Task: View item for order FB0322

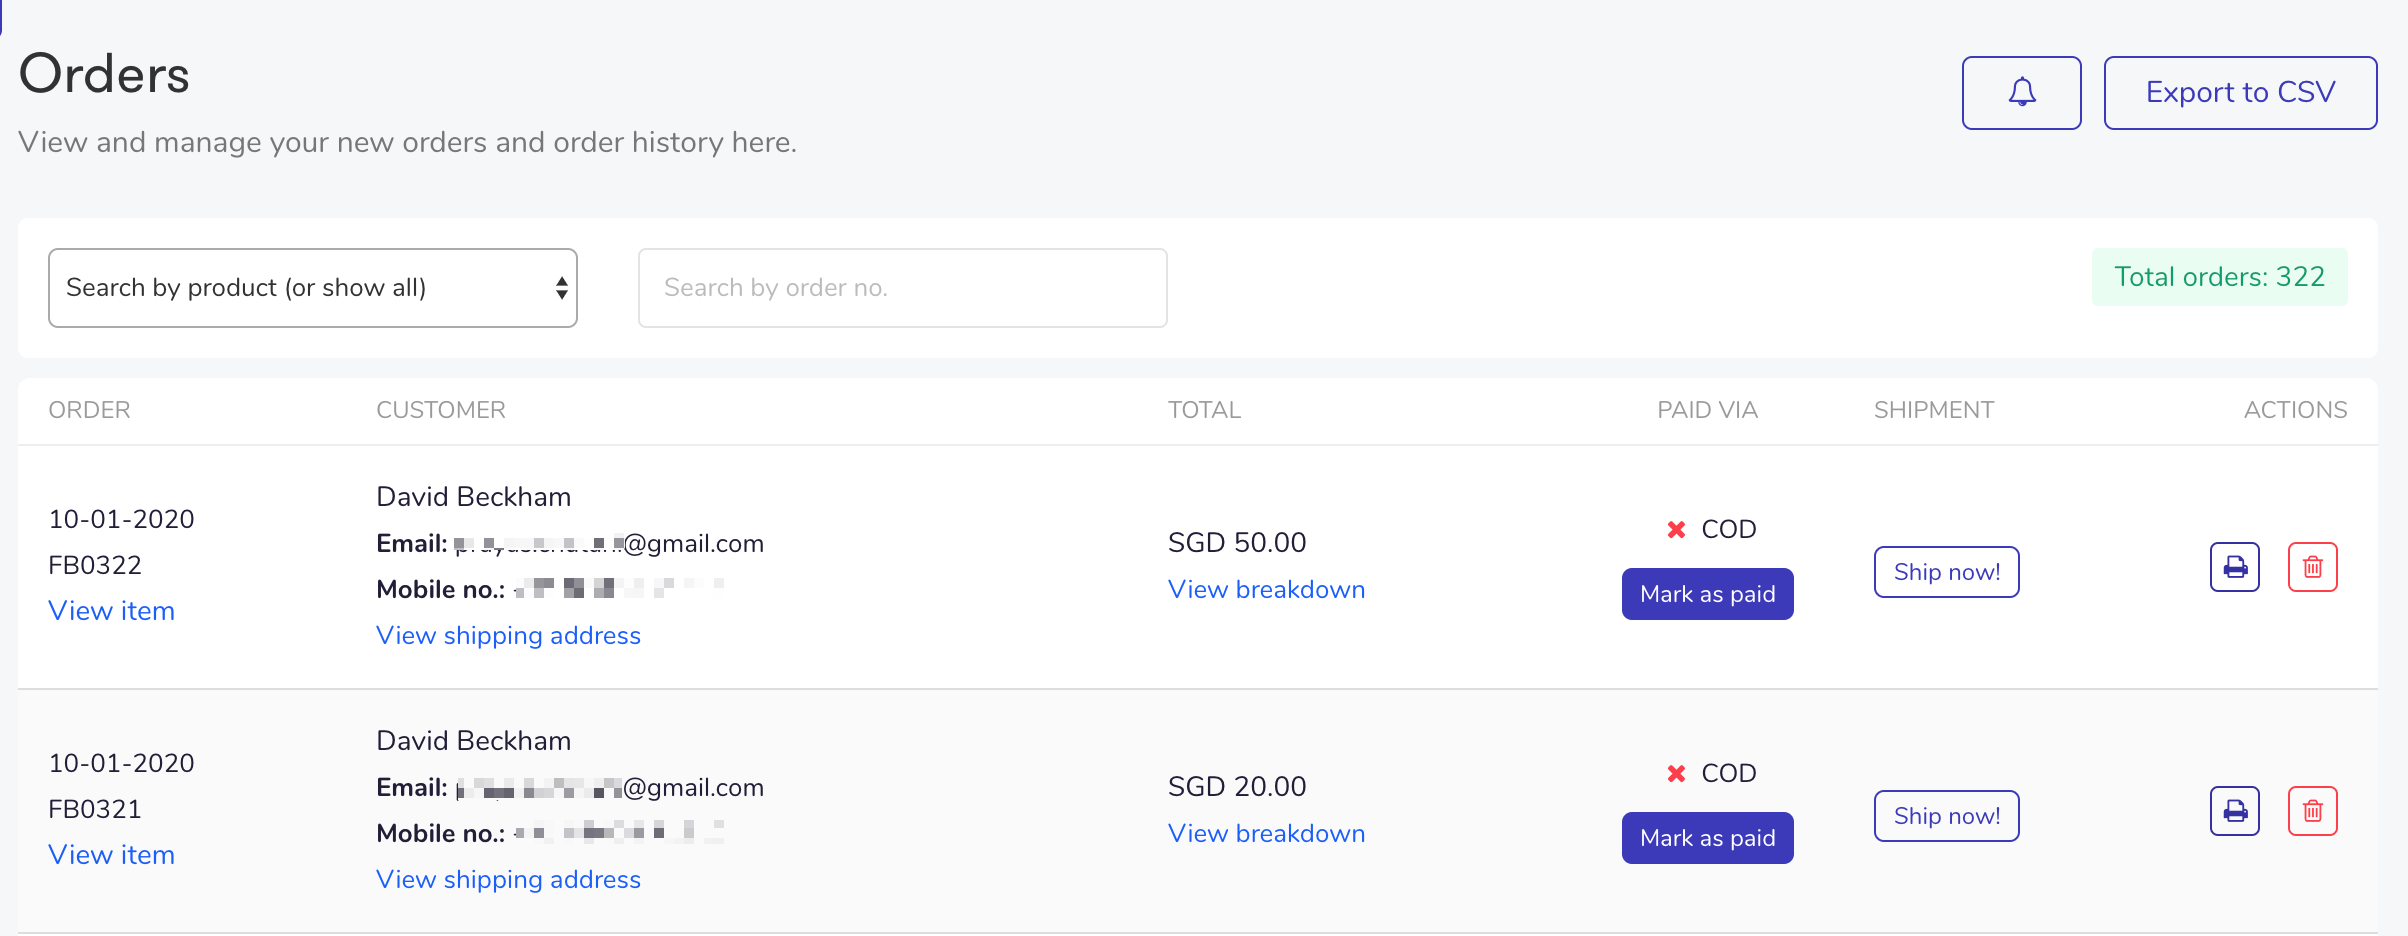Action: [x=112, y=611]
